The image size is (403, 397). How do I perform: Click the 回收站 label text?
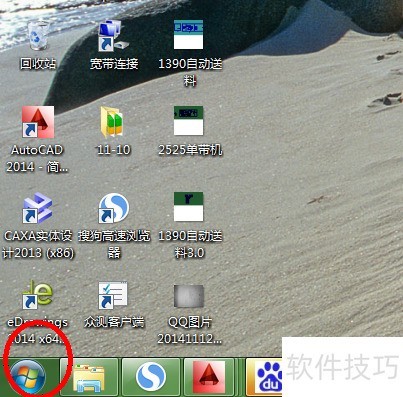(x=38, y=63)
